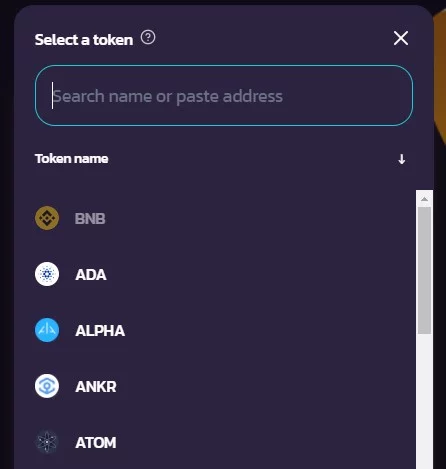Click the ATOM token logo
Image resolution: width=446 pixels, height=469 pixels.
[x=47, y=442]
